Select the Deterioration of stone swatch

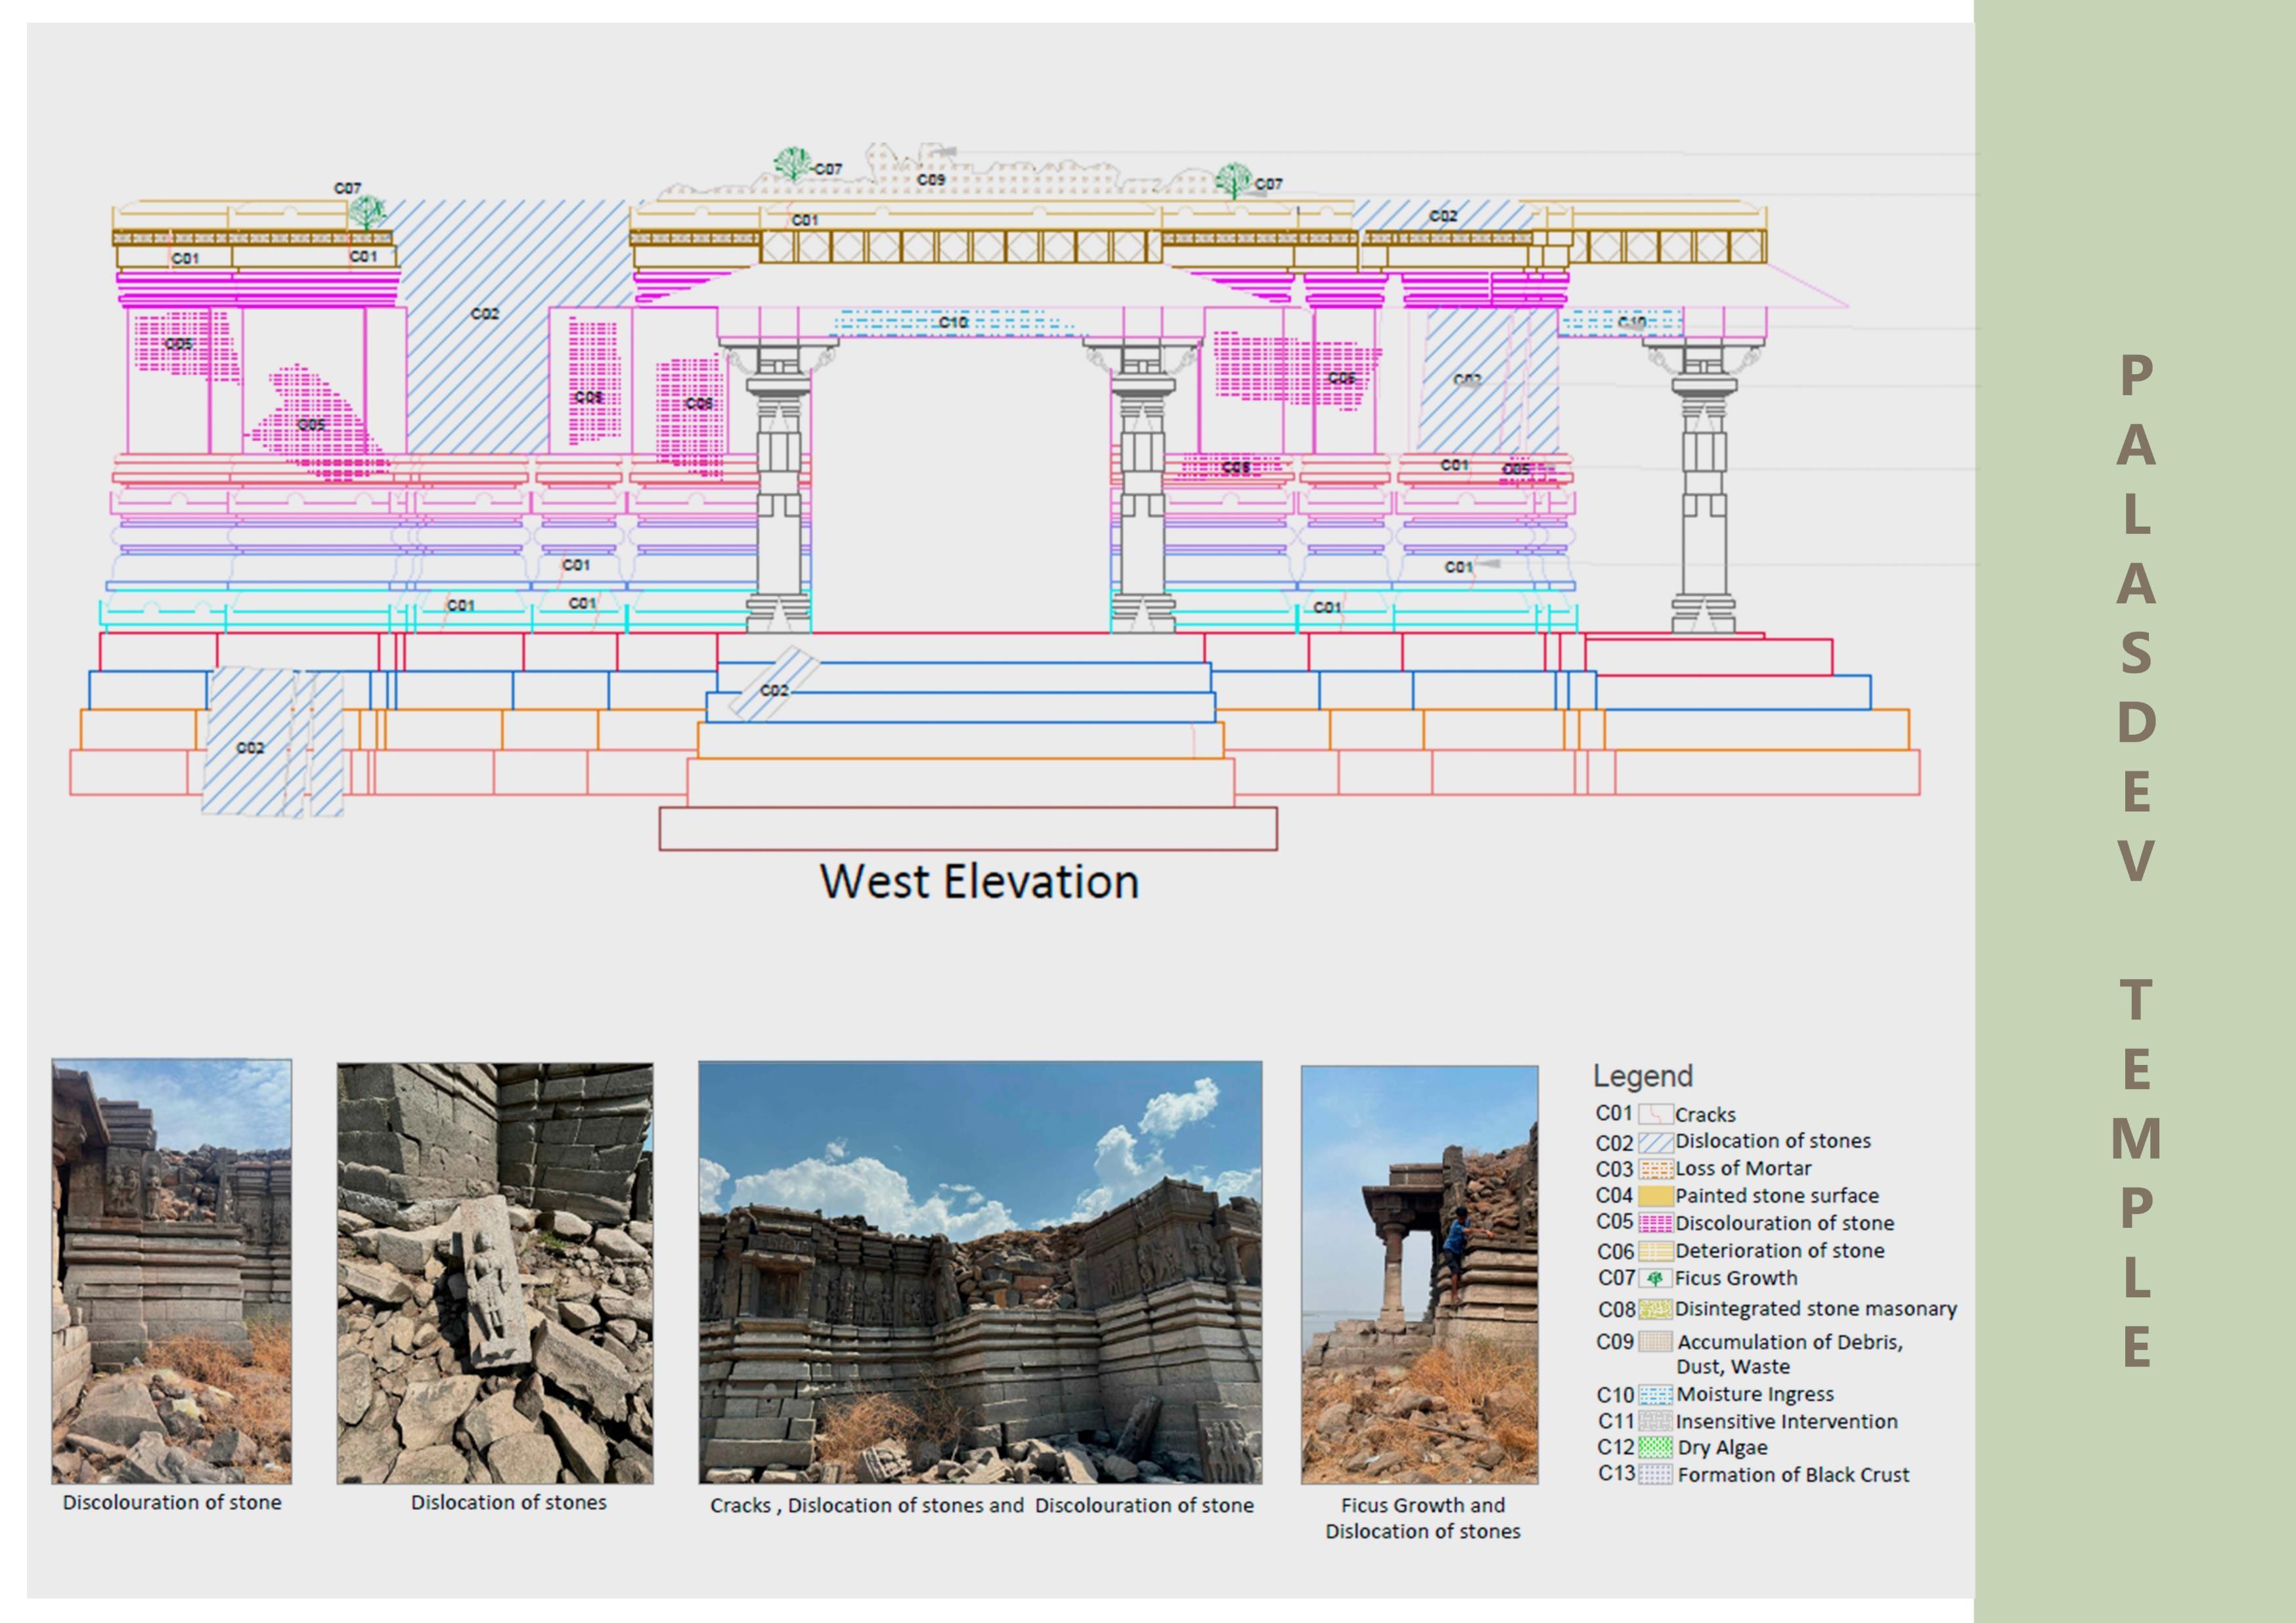tap(1655, 1251)
